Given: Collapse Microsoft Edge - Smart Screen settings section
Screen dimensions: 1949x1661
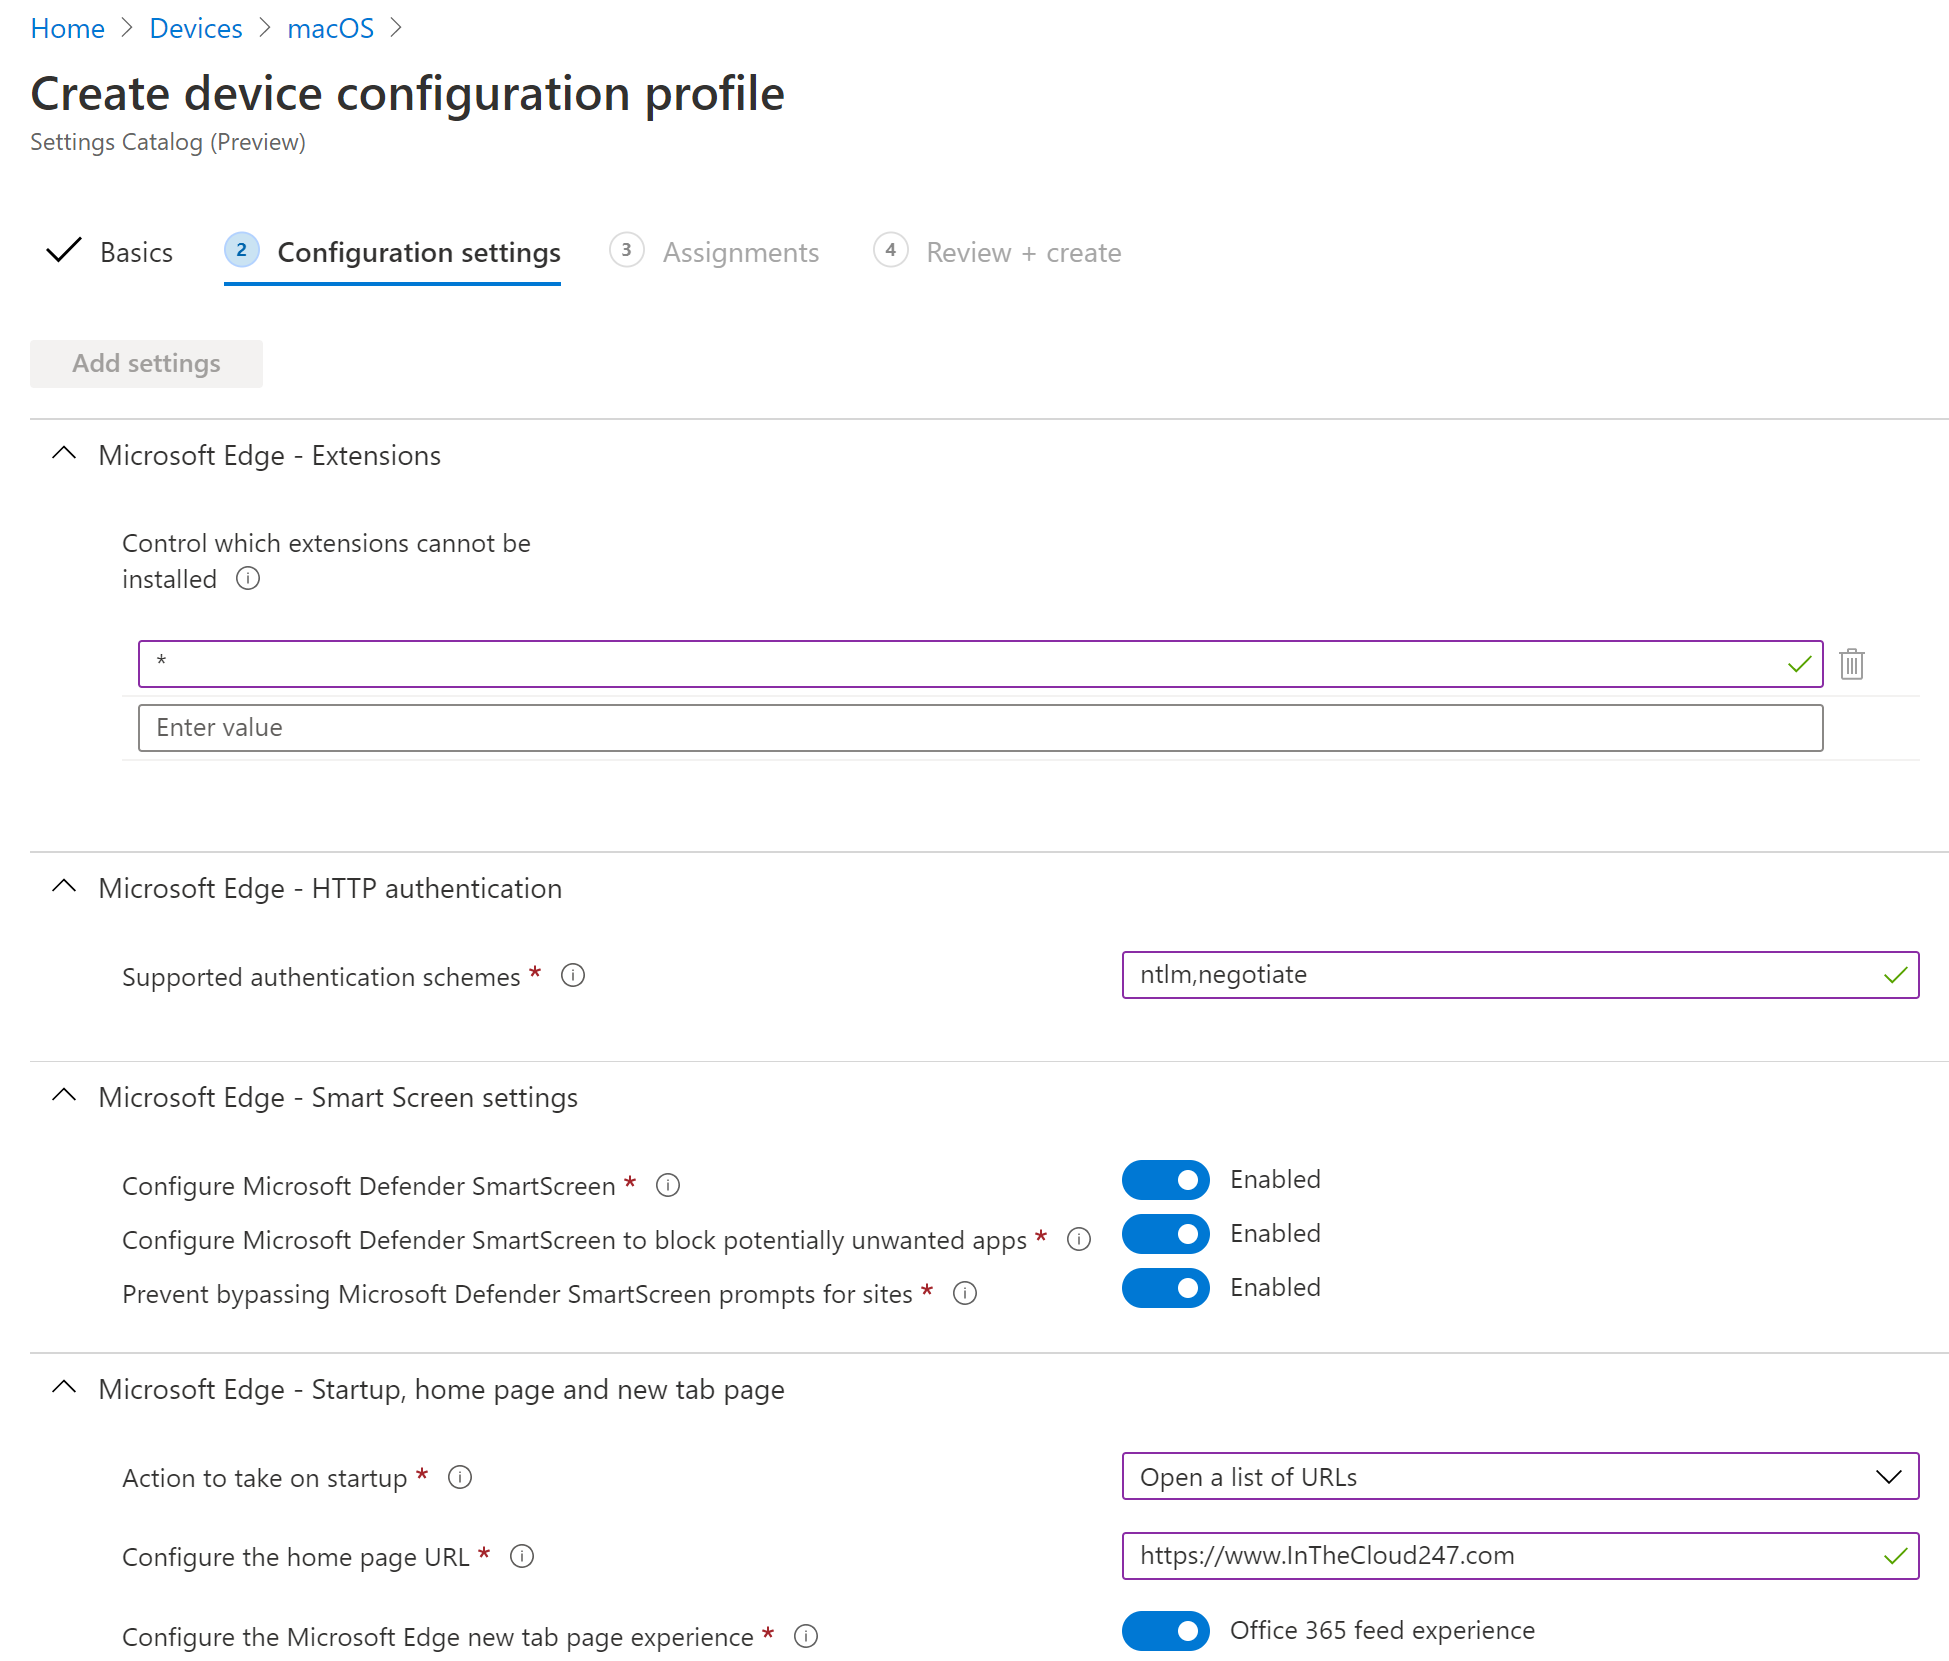Looking at the screenshot, I should point(64,1096).
